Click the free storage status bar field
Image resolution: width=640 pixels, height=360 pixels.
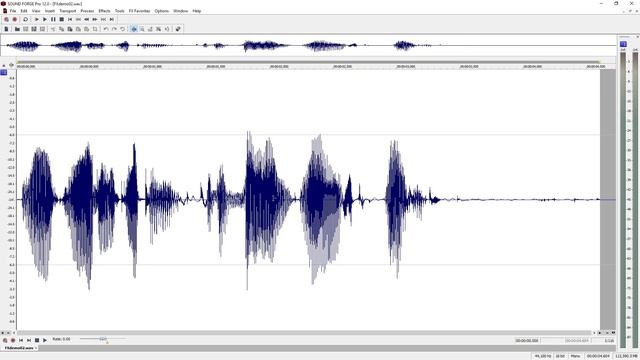point(626,356)
